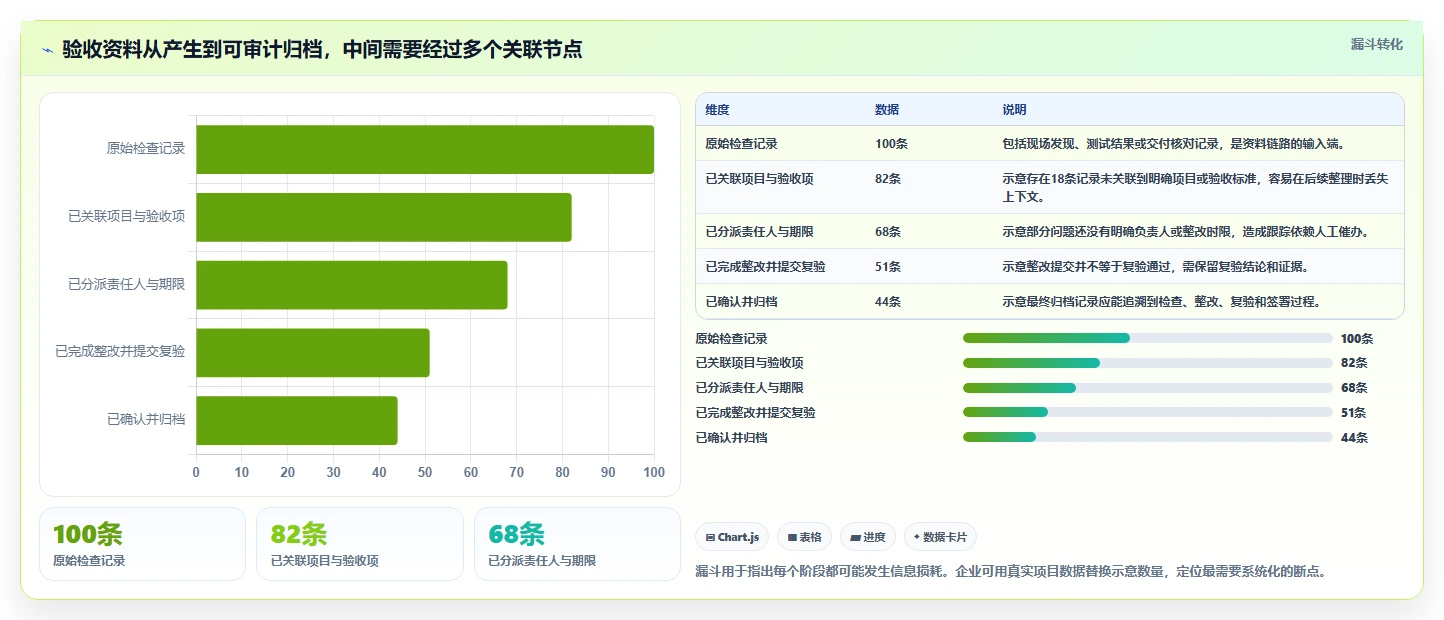Click description starting 示意整改提交
Viewport: 1444px width, 620px height.
[x=1156, y=267]
